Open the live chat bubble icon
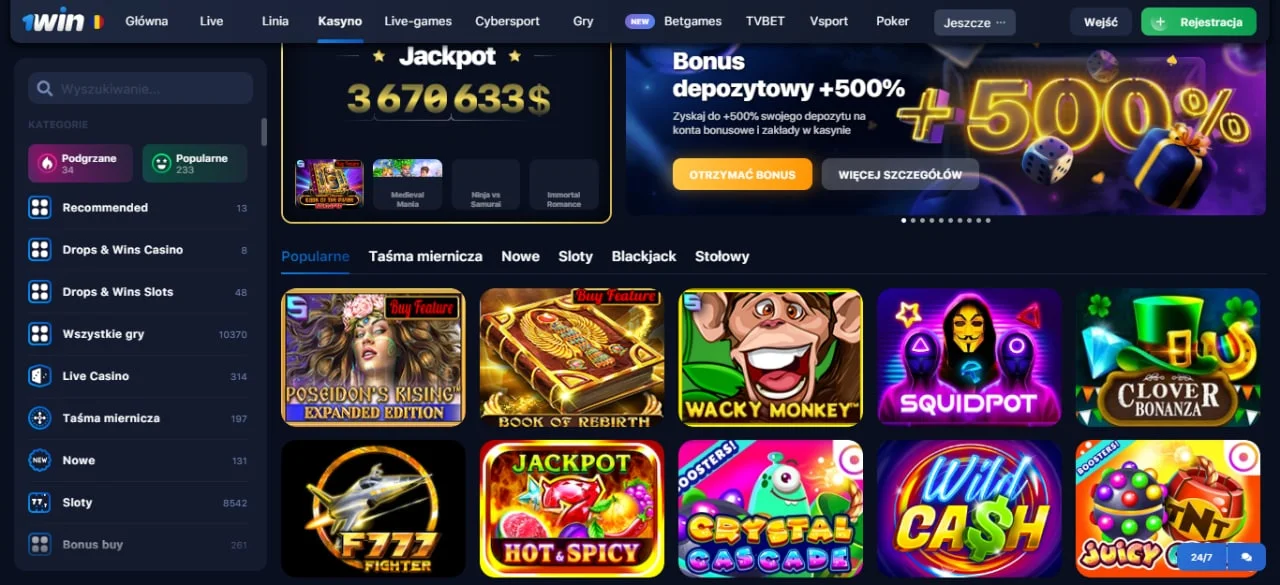The image size is (1280, 585). point(1246,557)
